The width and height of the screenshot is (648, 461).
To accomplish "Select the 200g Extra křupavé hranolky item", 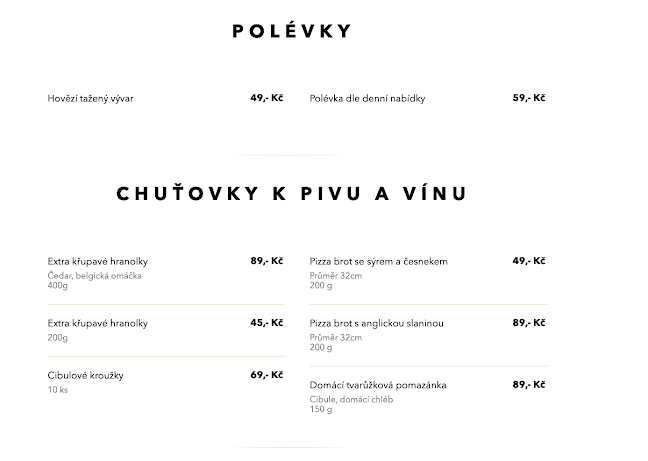I will pyautogui.click(x=98, y=323).
